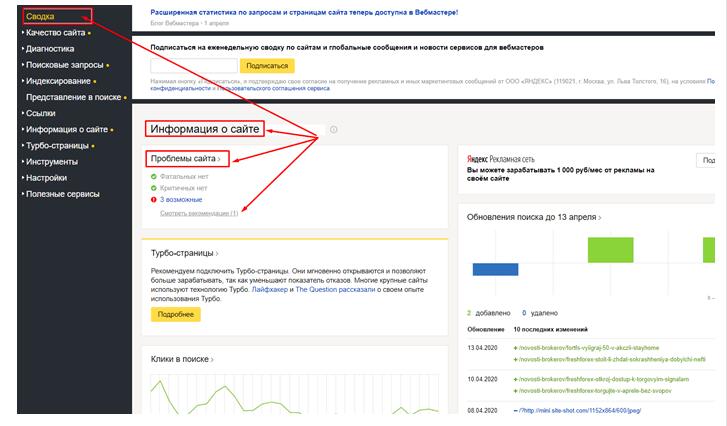727x426 pixels.
Task: Click the 0 удалено legend label
Action: pos(540,313)
